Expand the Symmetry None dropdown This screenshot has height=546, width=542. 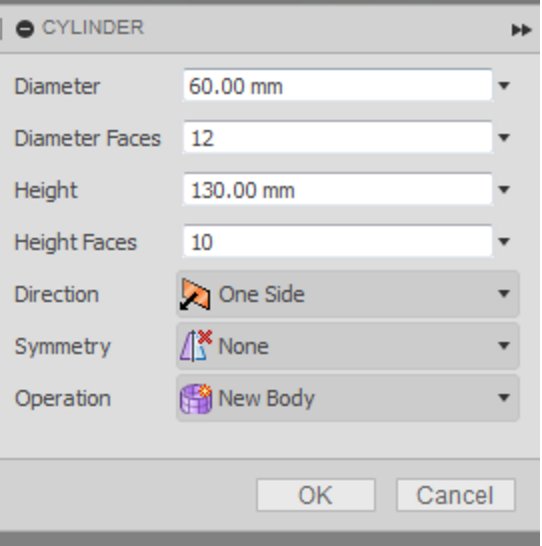[x=348, y=346]
